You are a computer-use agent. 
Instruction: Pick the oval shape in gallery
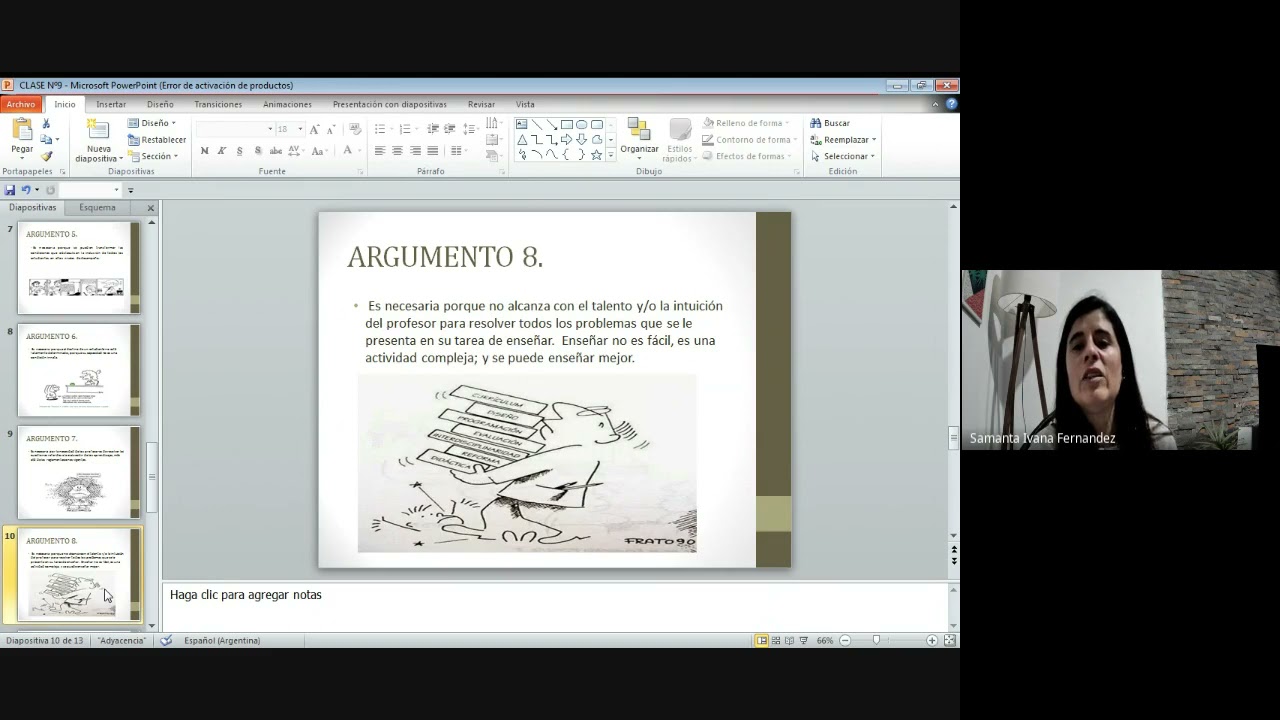pyautogui.click(x=581, y=124)
